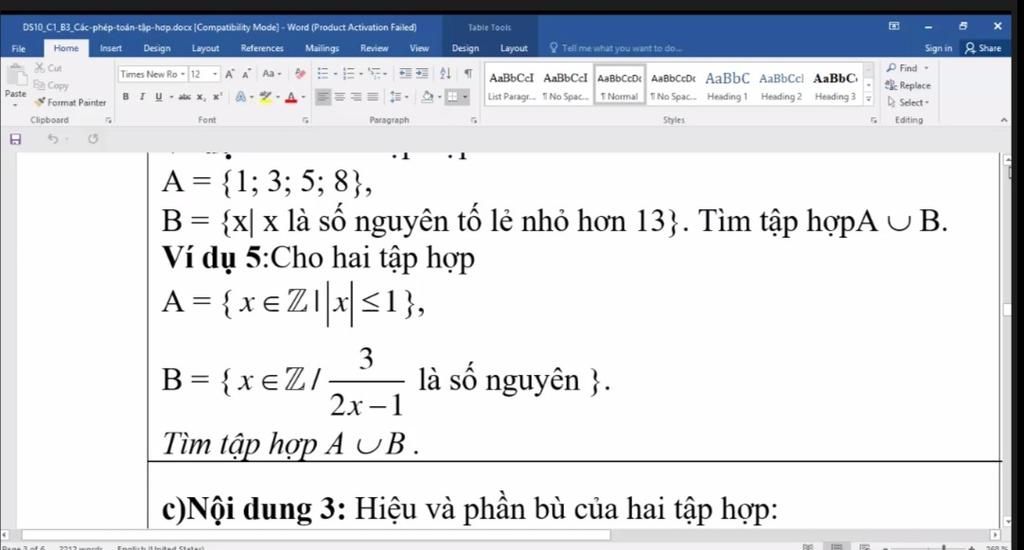Click the numbered list icon
1024x550 pixels.
pyautogui.click(x=348, y=73)
